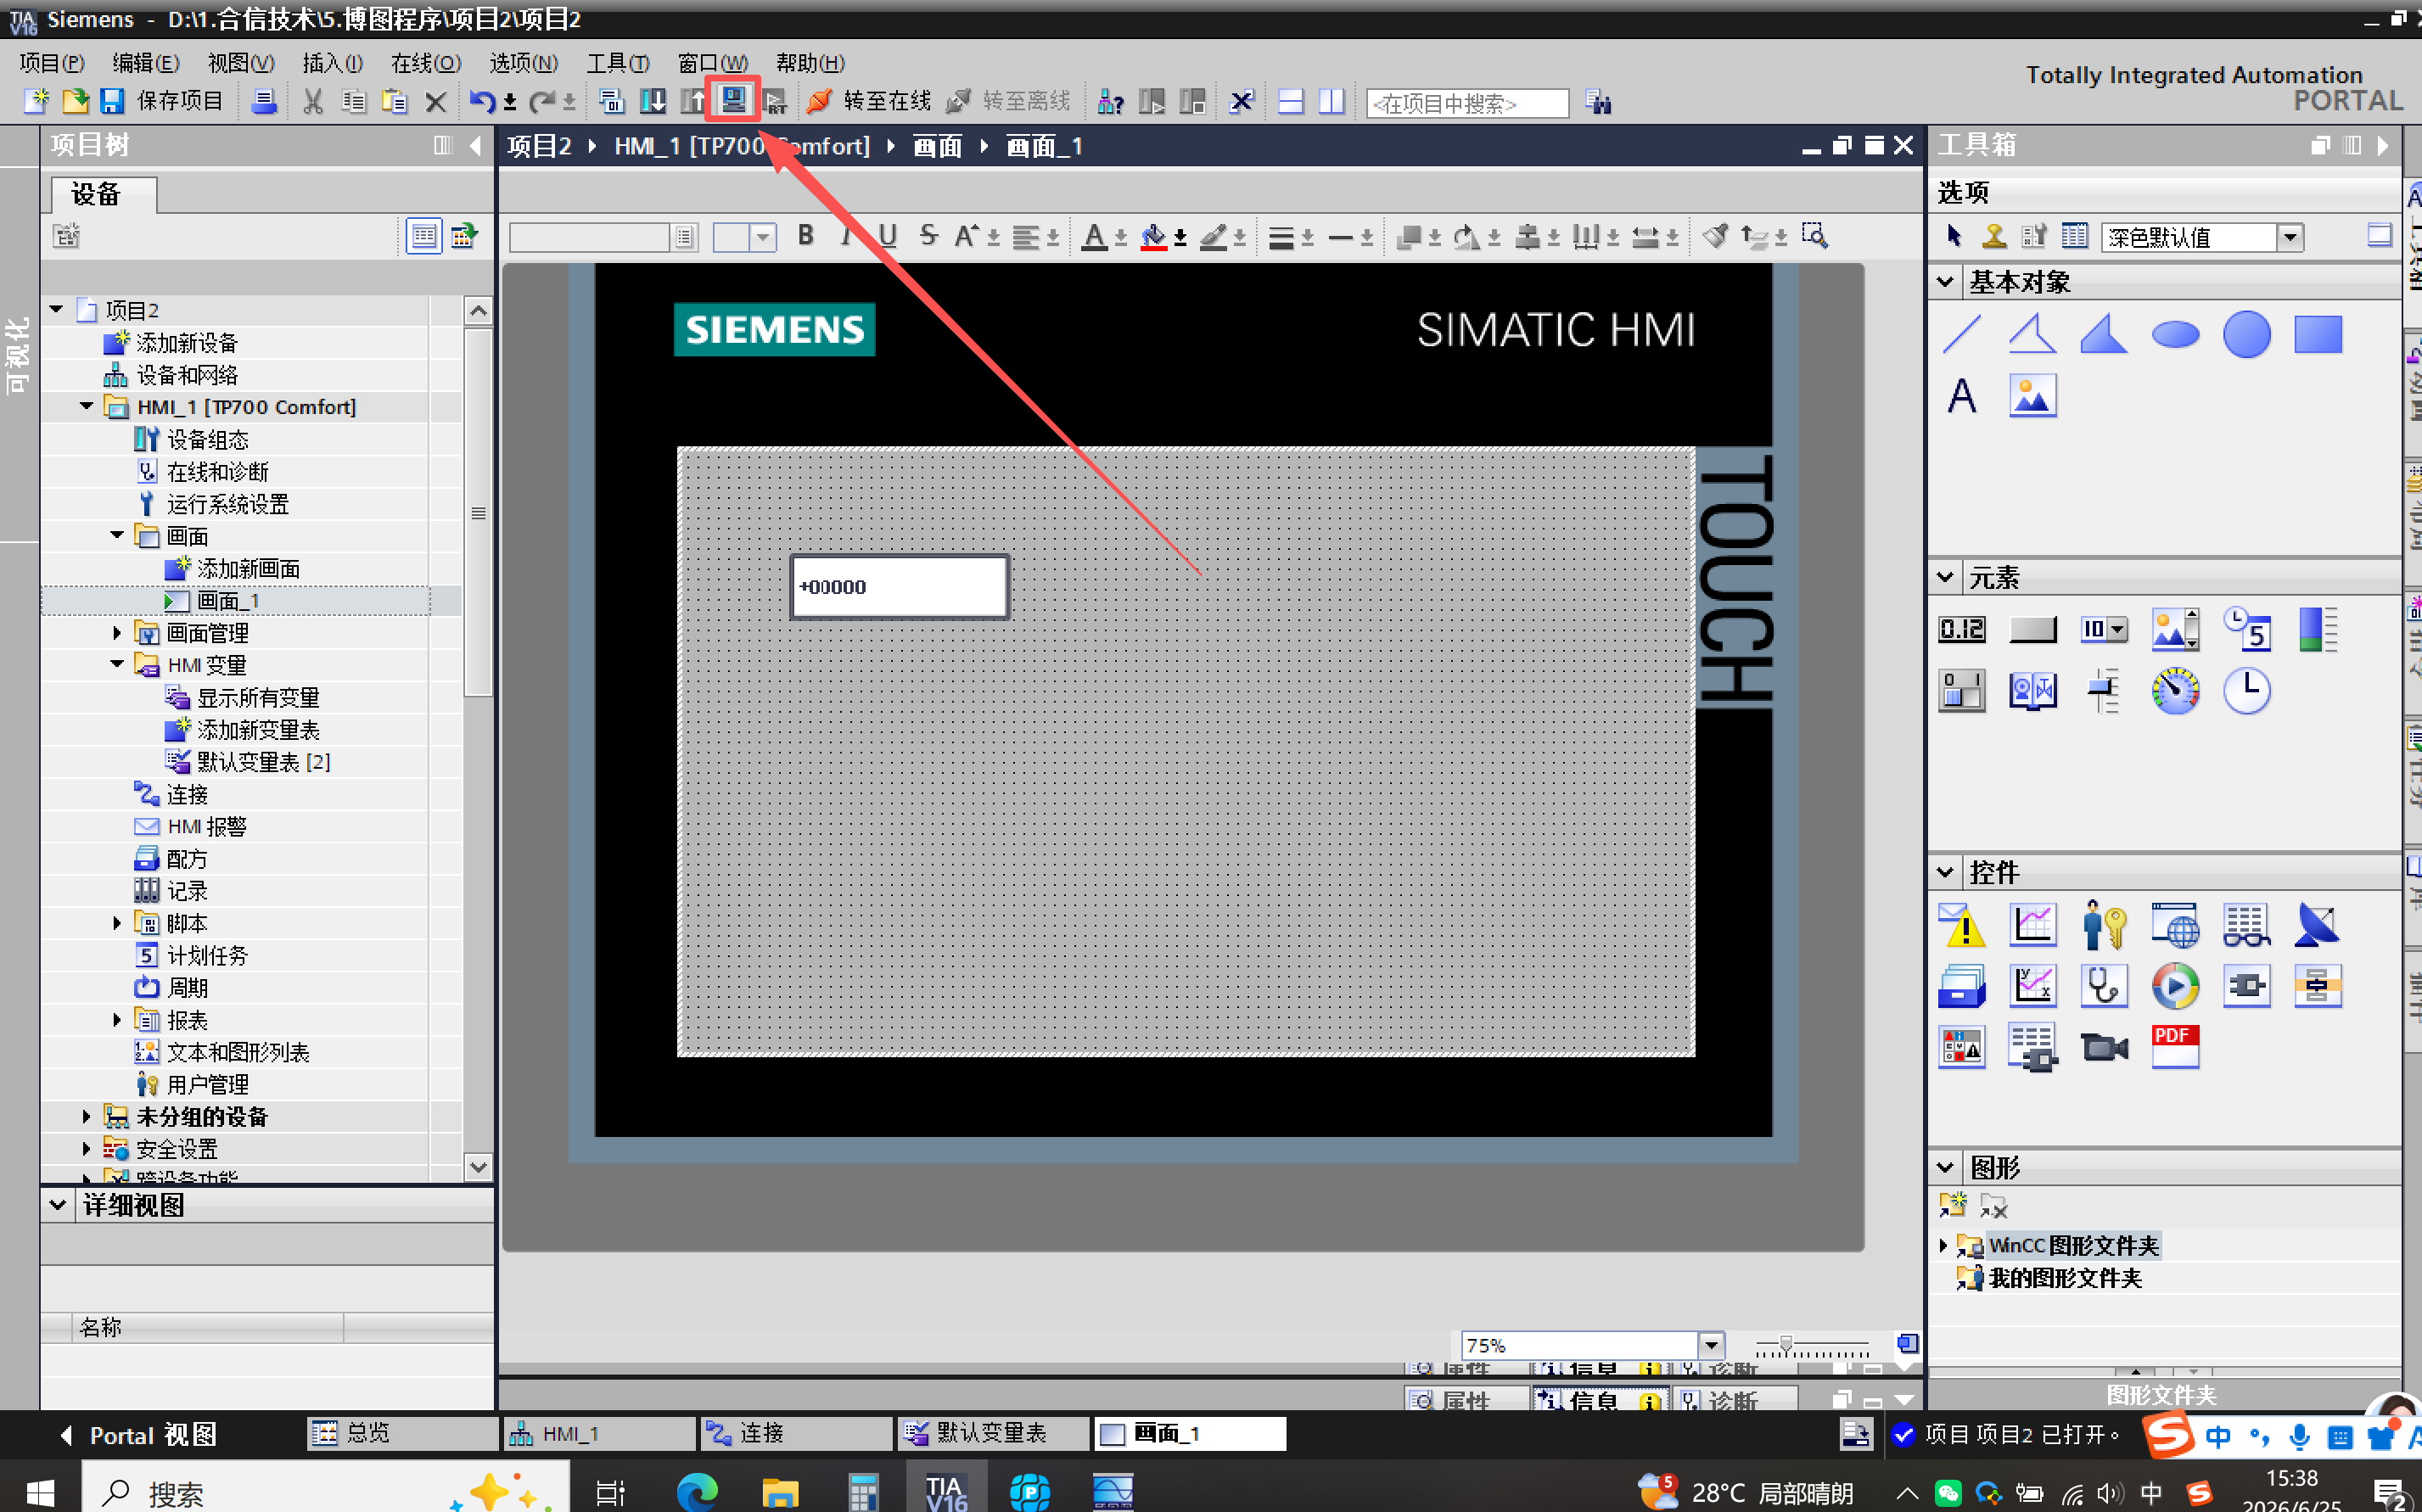
Task: Select the Bar element icon
Action: point(2318,629)
